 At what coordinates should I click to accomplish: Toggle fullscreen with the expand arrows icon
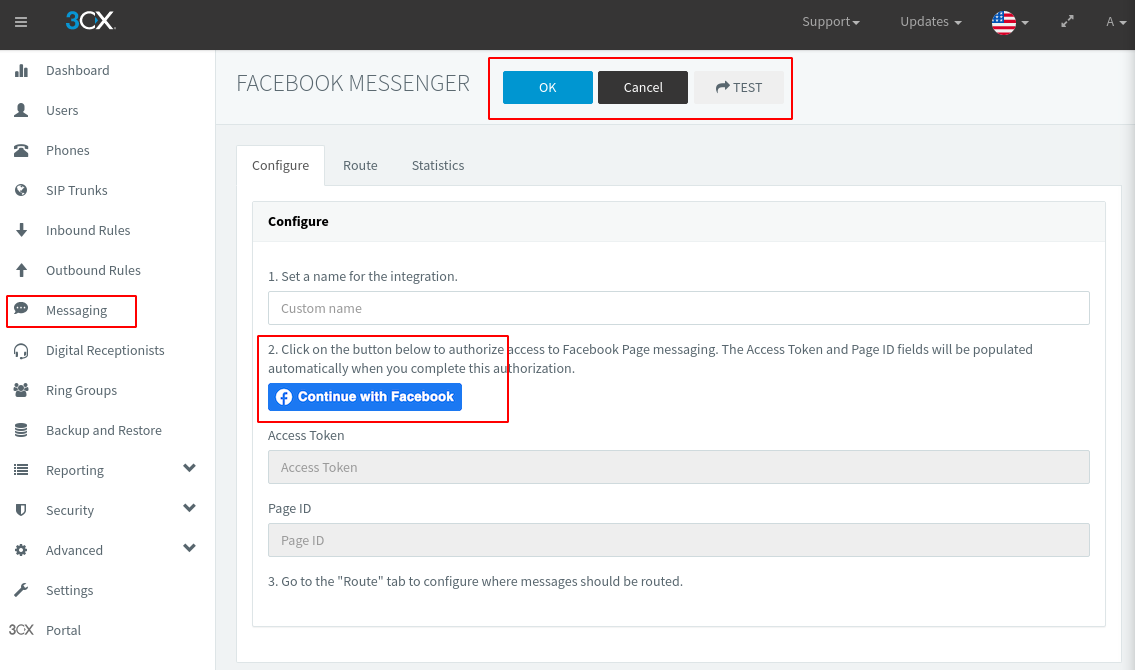coord(1067,22)
